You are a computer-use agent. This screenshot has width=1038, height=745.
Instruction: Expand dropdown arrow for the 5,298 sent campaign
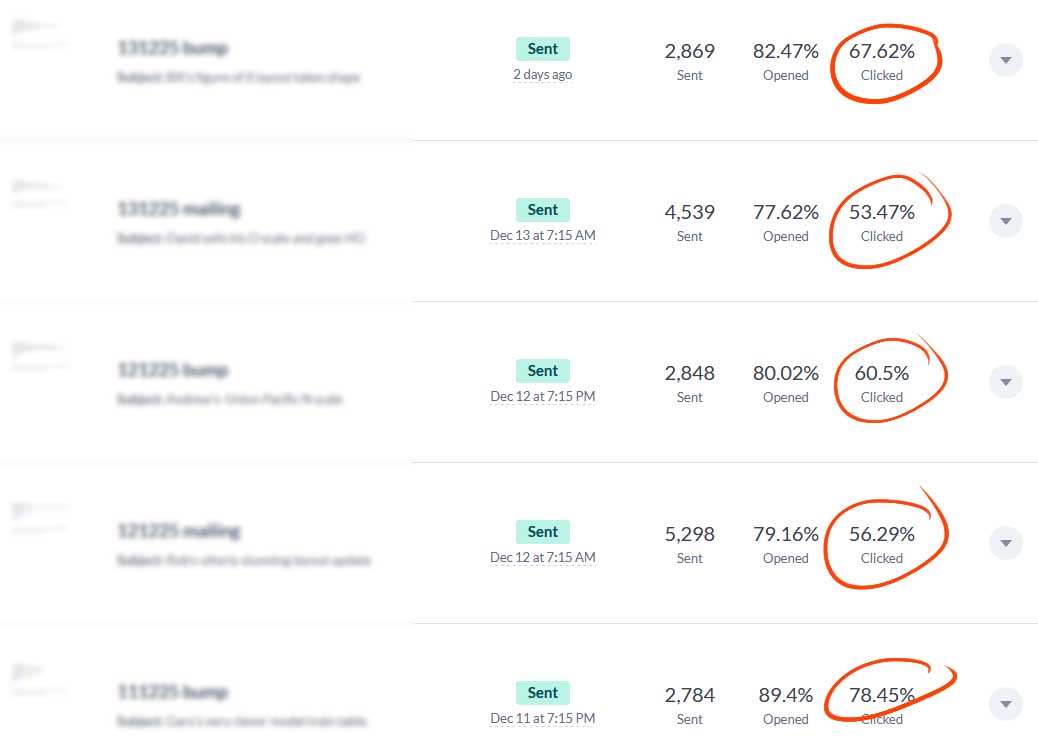coord(1005,543)
